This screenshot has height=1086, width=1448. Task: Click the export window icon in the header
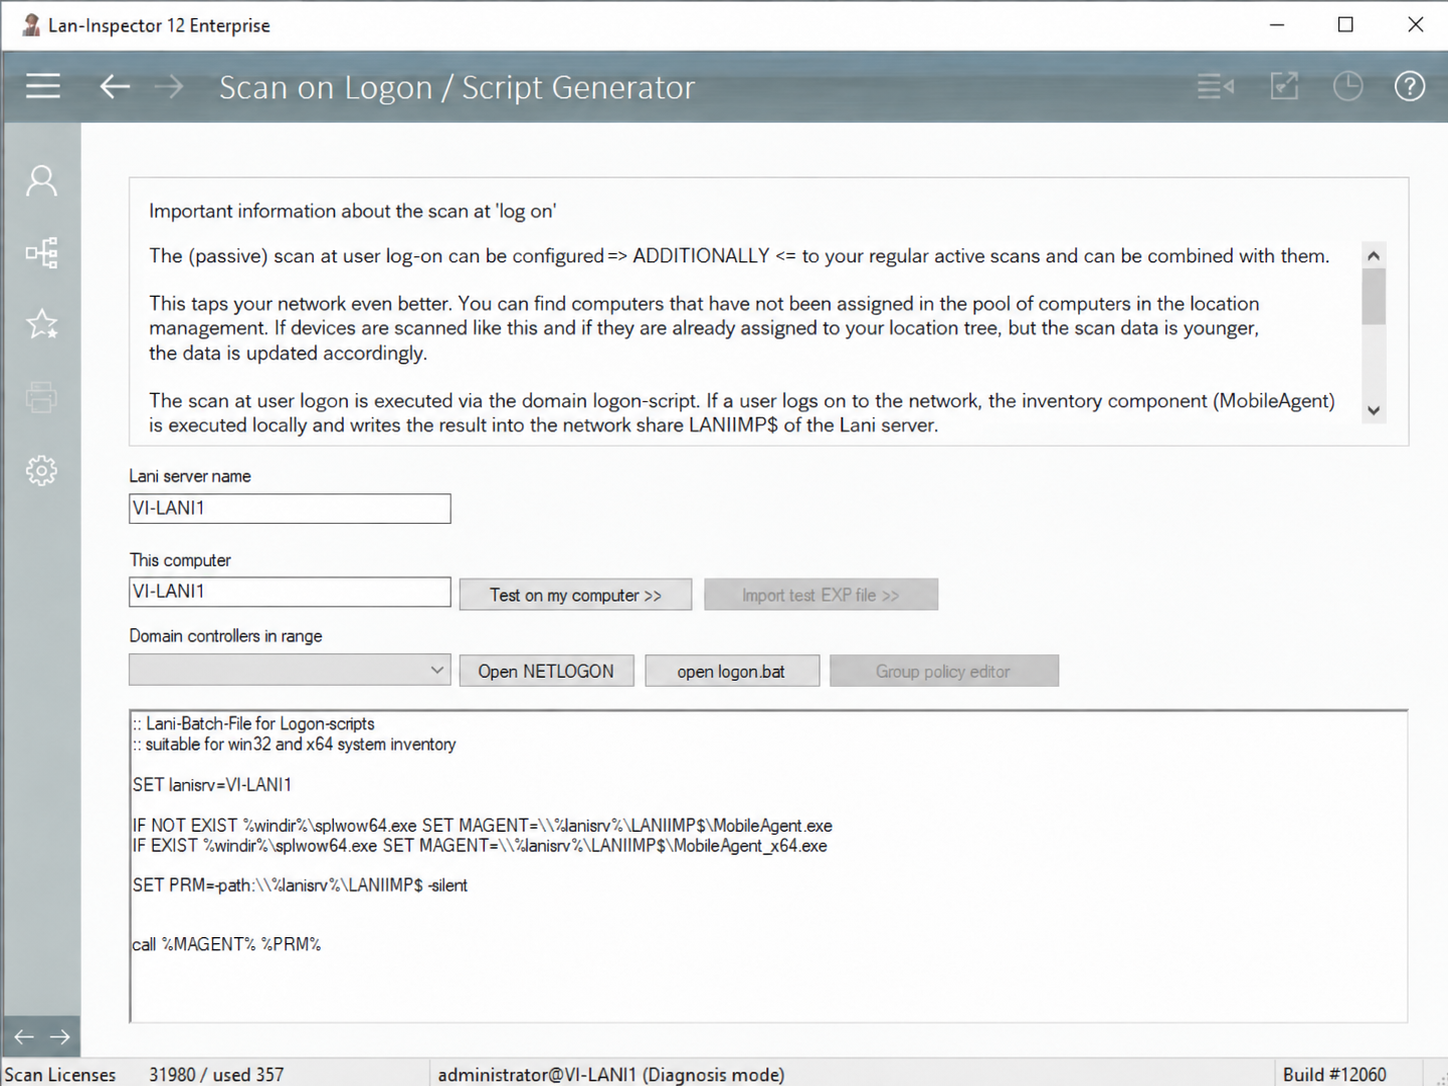[x=1284, y=86]
